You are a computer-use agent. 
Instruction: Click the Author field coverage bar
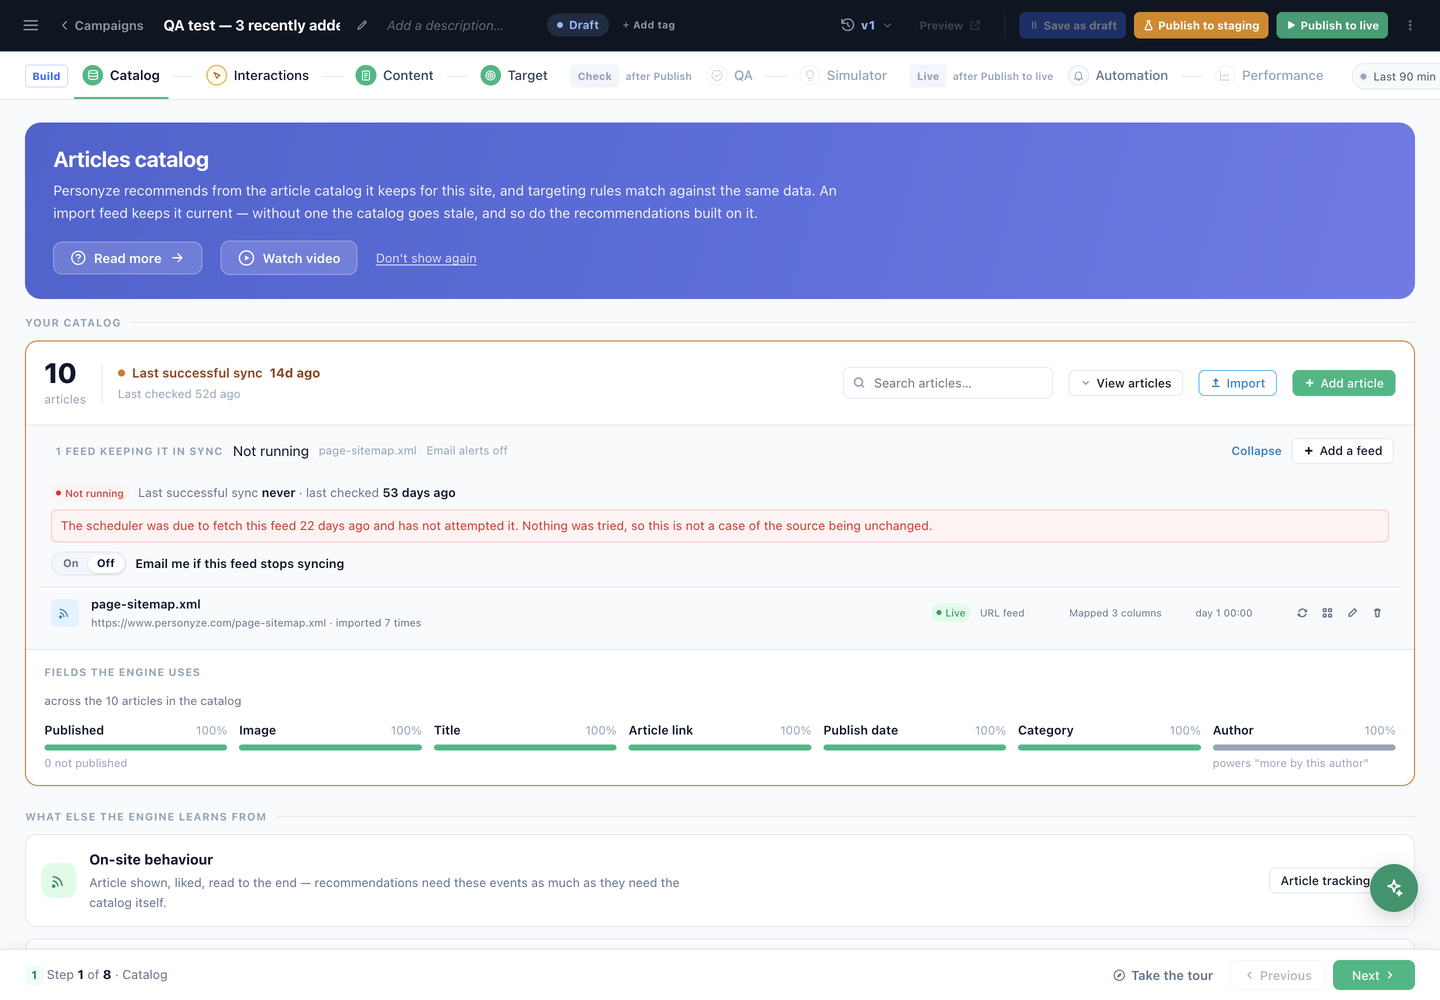(x=1304, y=747)
